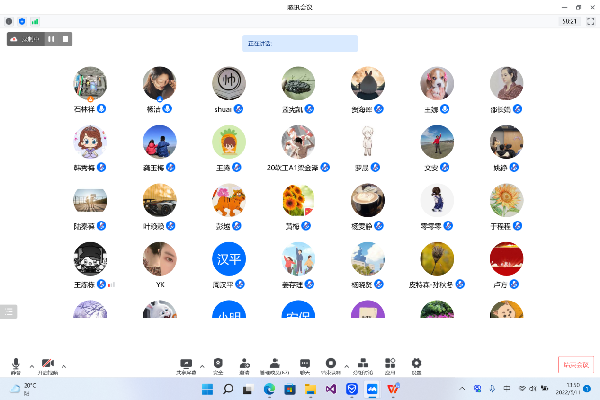Click the red leave meeting button
600x400 pixels.
(x=574, y=365)
